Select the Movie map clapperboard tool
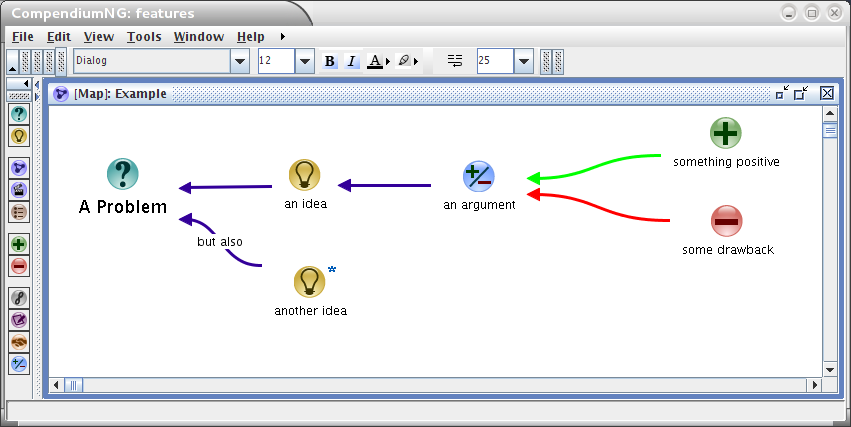The height and width of the screenshot is (427, 851). click(19, 190)
